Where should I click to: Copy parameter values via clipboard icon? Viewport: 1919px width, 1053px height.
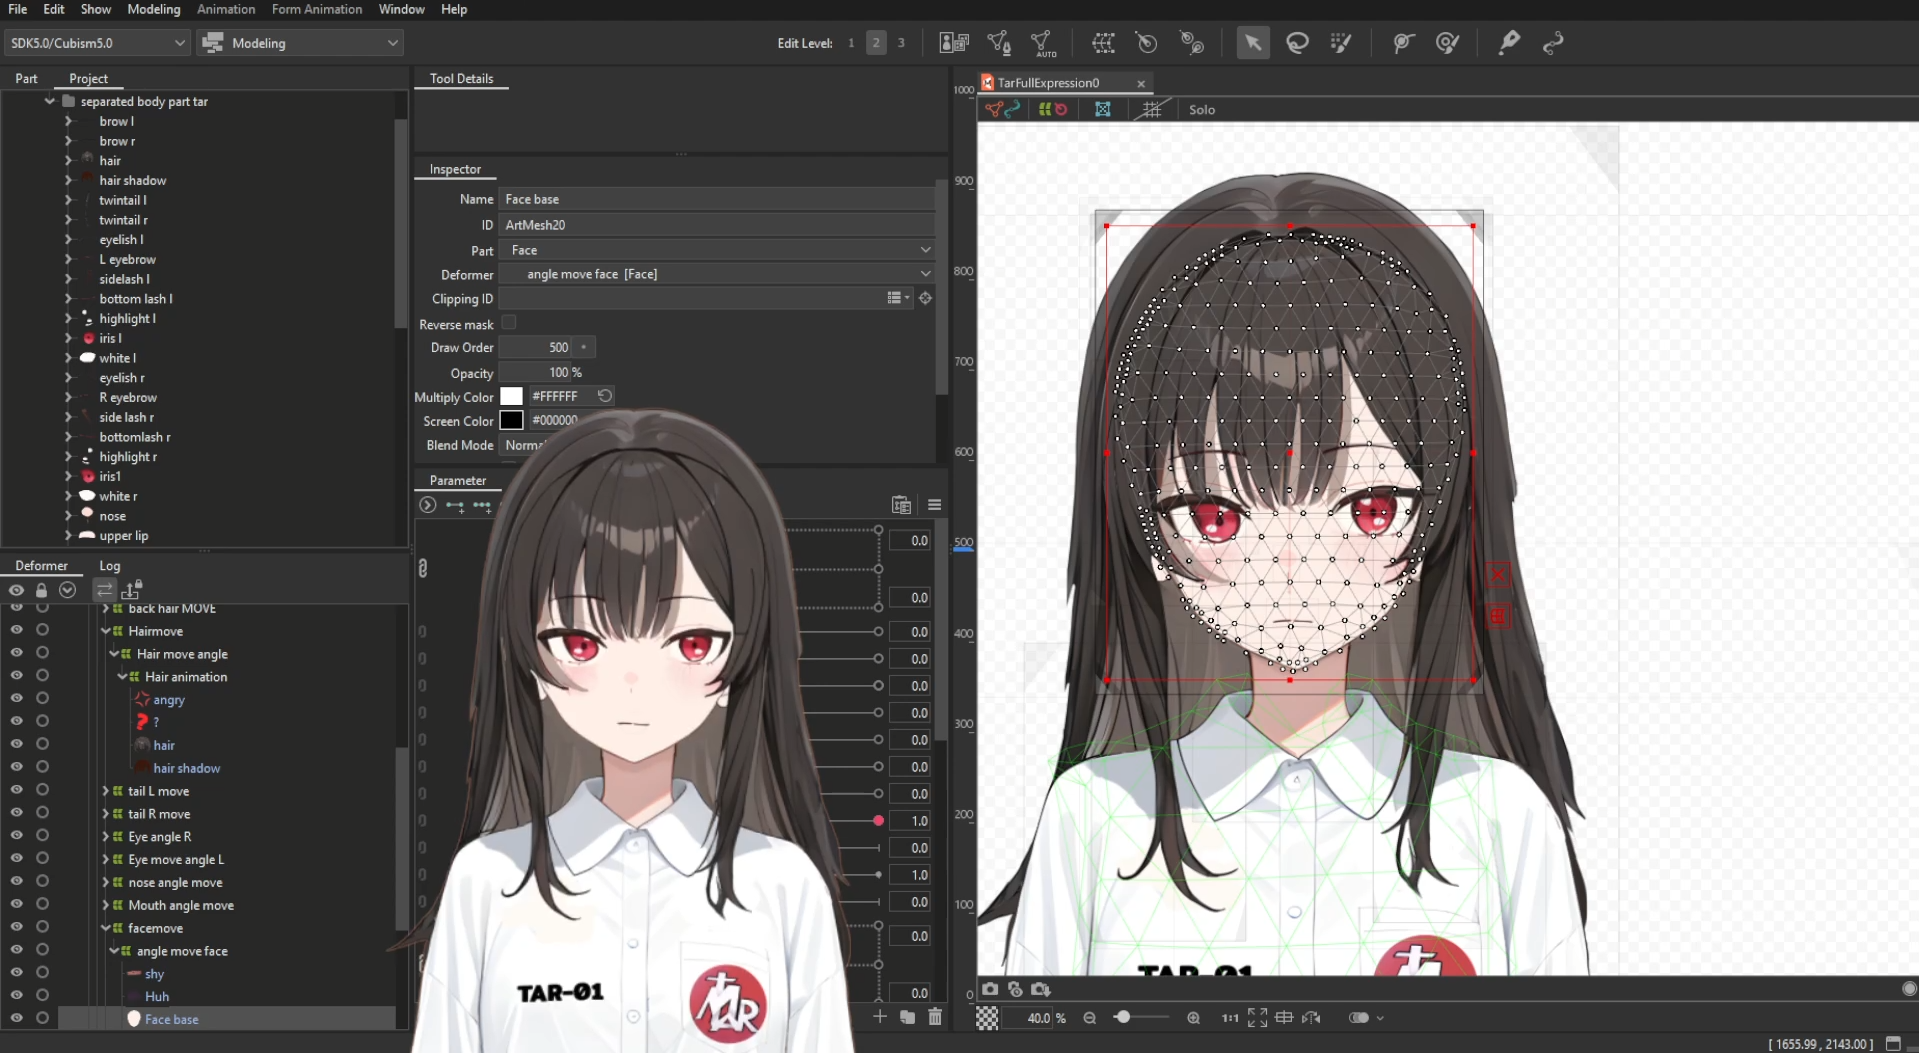tap(901, 505)
